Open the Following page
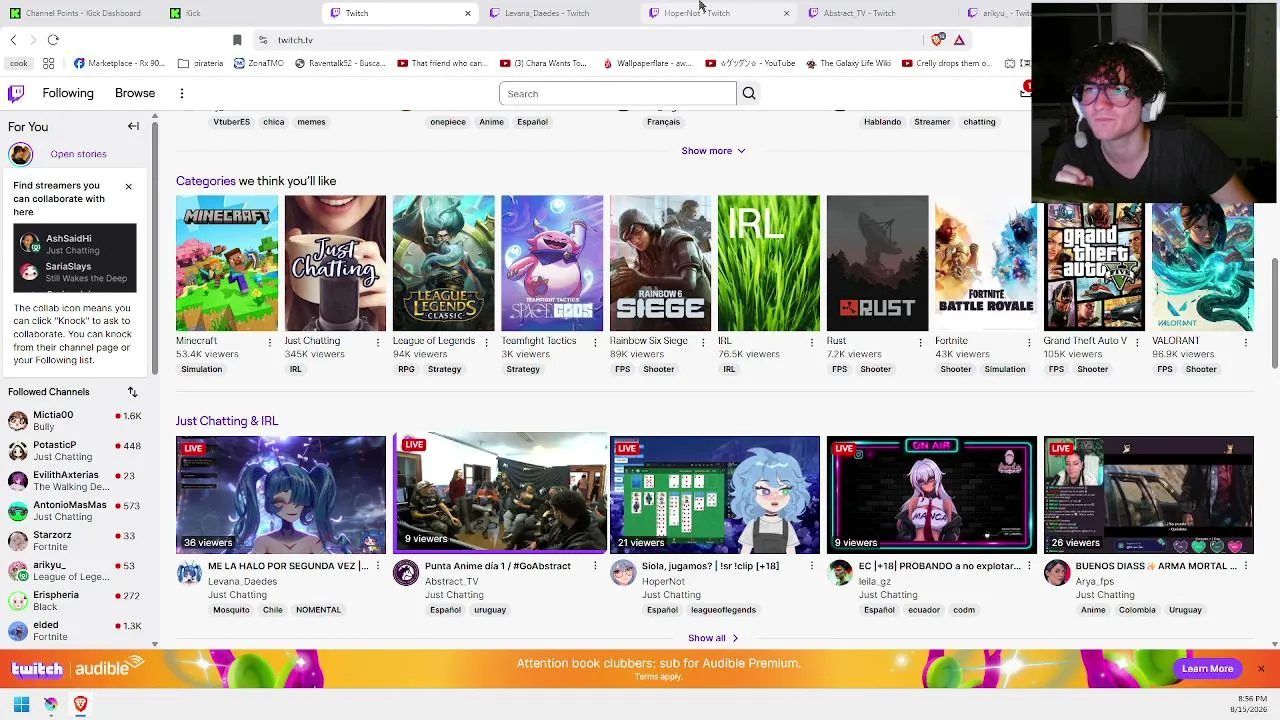Screen dimensions: 1280x720 click(68, 93)
